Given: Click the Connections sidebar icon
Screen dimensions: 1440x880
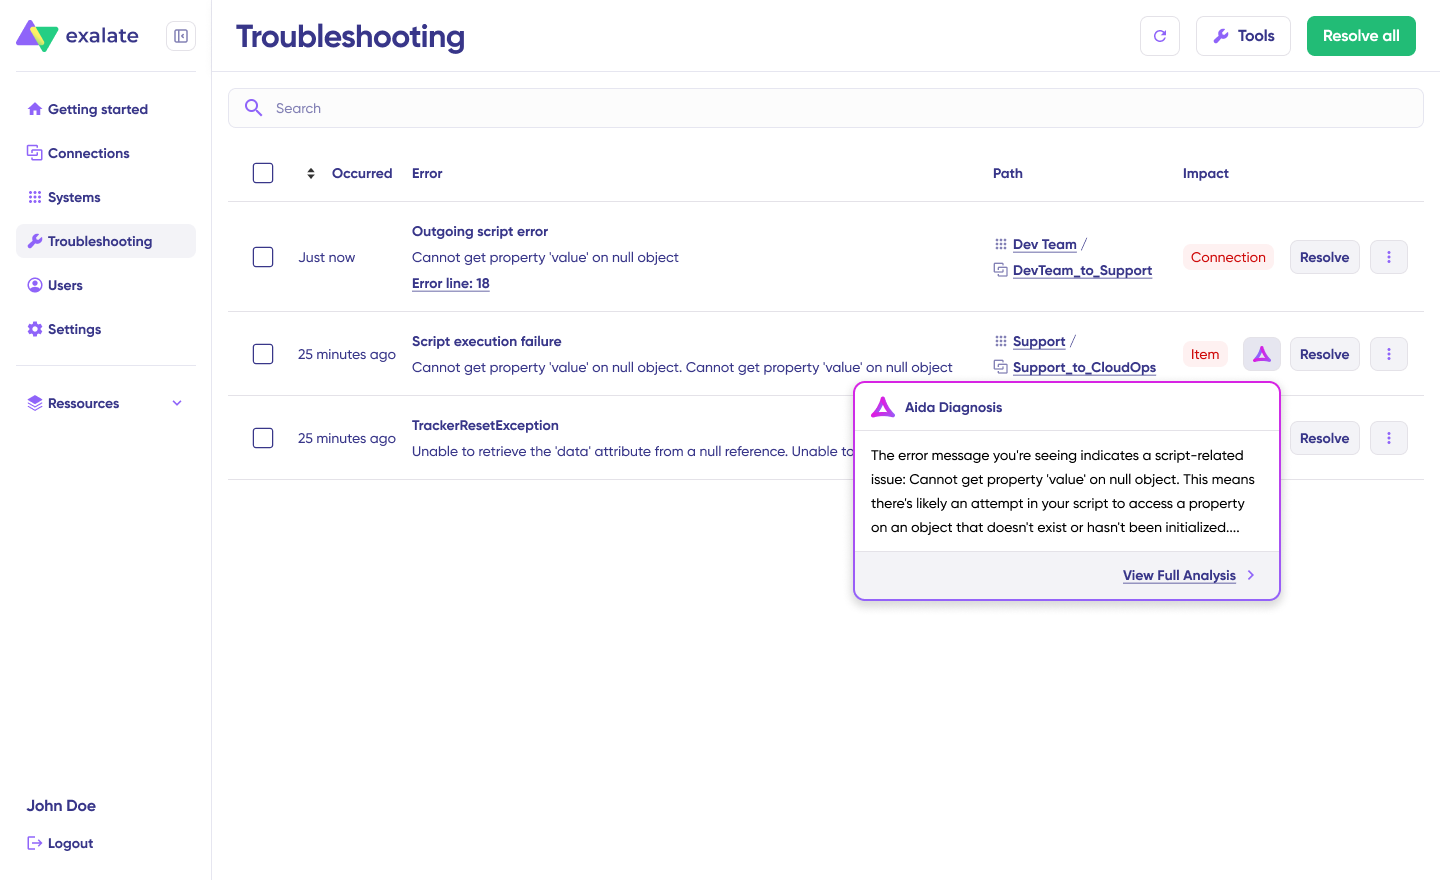Looking at the screenshot, I should pos(35,153).
